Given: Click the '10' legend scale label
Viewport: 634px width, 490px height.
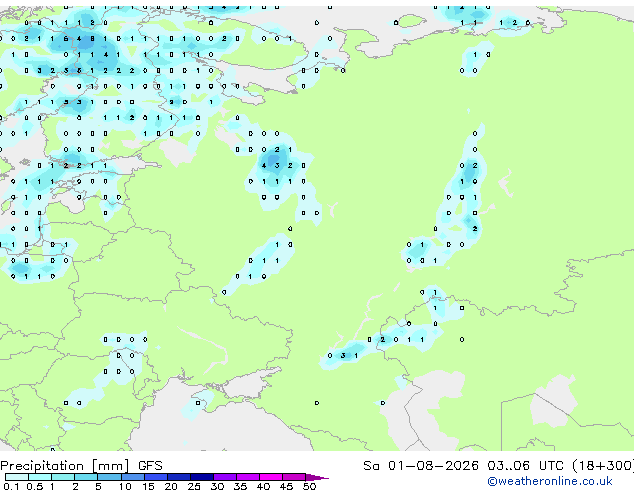Looking at the screenshot, I should point(125,486).
